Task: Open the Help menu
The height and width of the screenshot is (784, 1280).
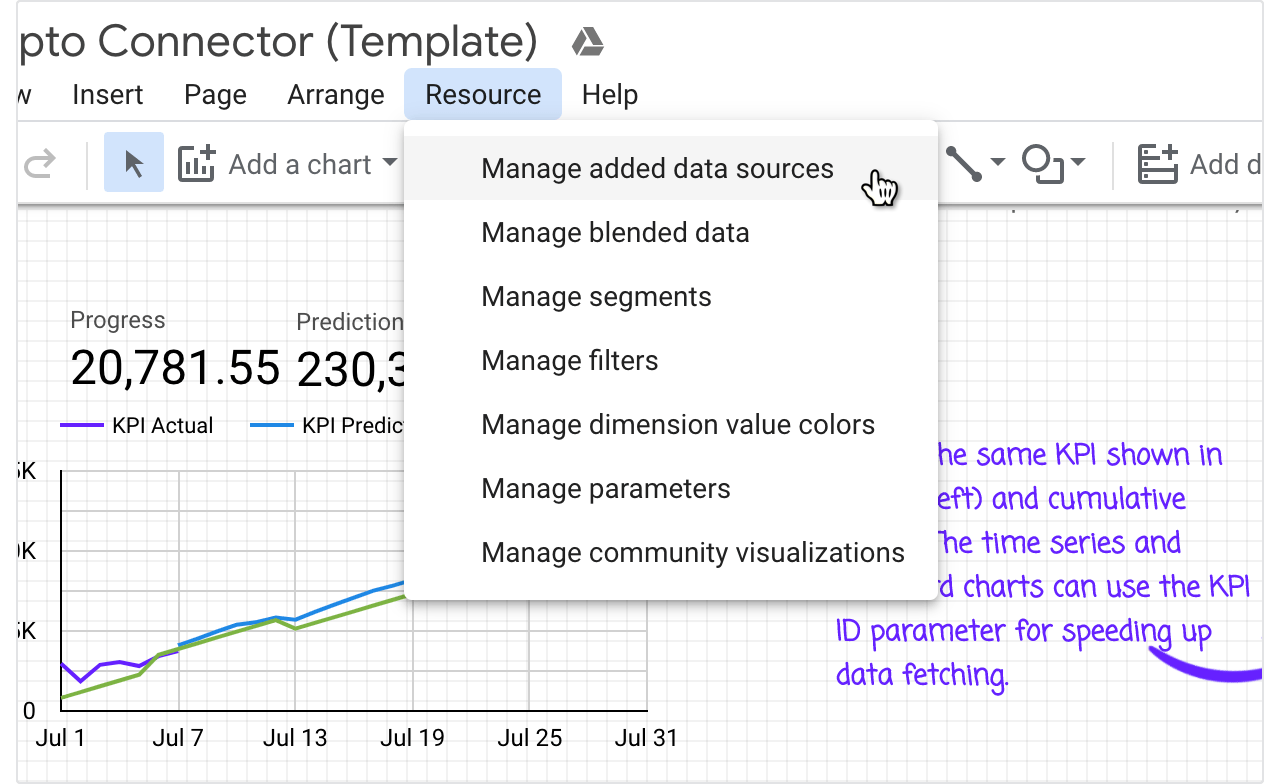Action: click(x=610, y=95)
